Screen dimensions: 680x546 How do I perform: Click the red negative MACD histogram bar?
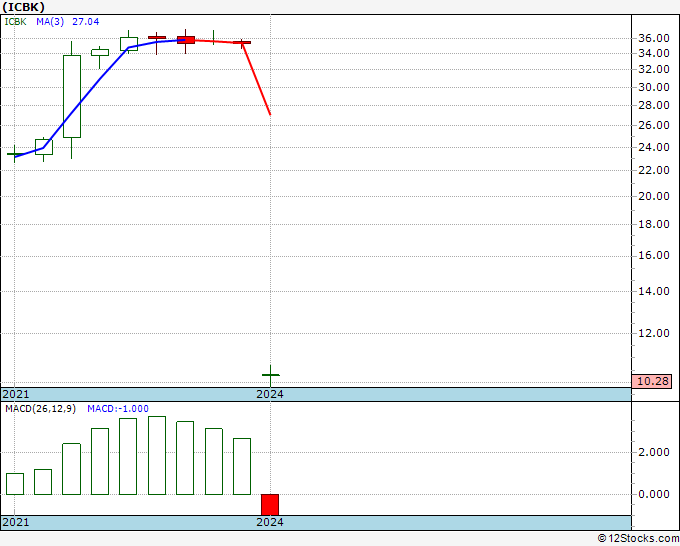(270, 505)
